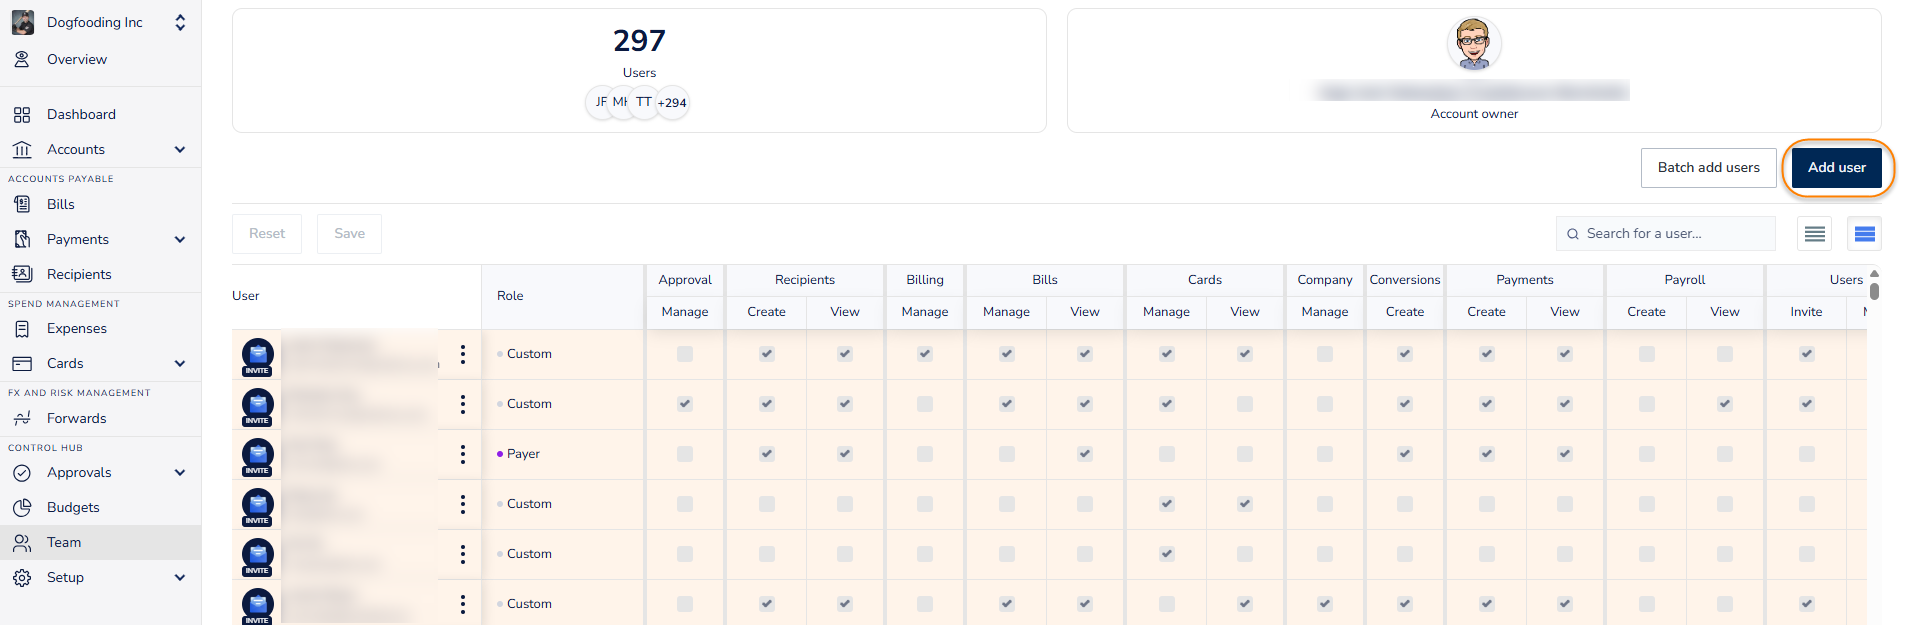This screenshot has width=1910, height=625.
Task: Open the Dogfooding Inc company switcher
Action: pyautogui.click(x=180, y=22)
